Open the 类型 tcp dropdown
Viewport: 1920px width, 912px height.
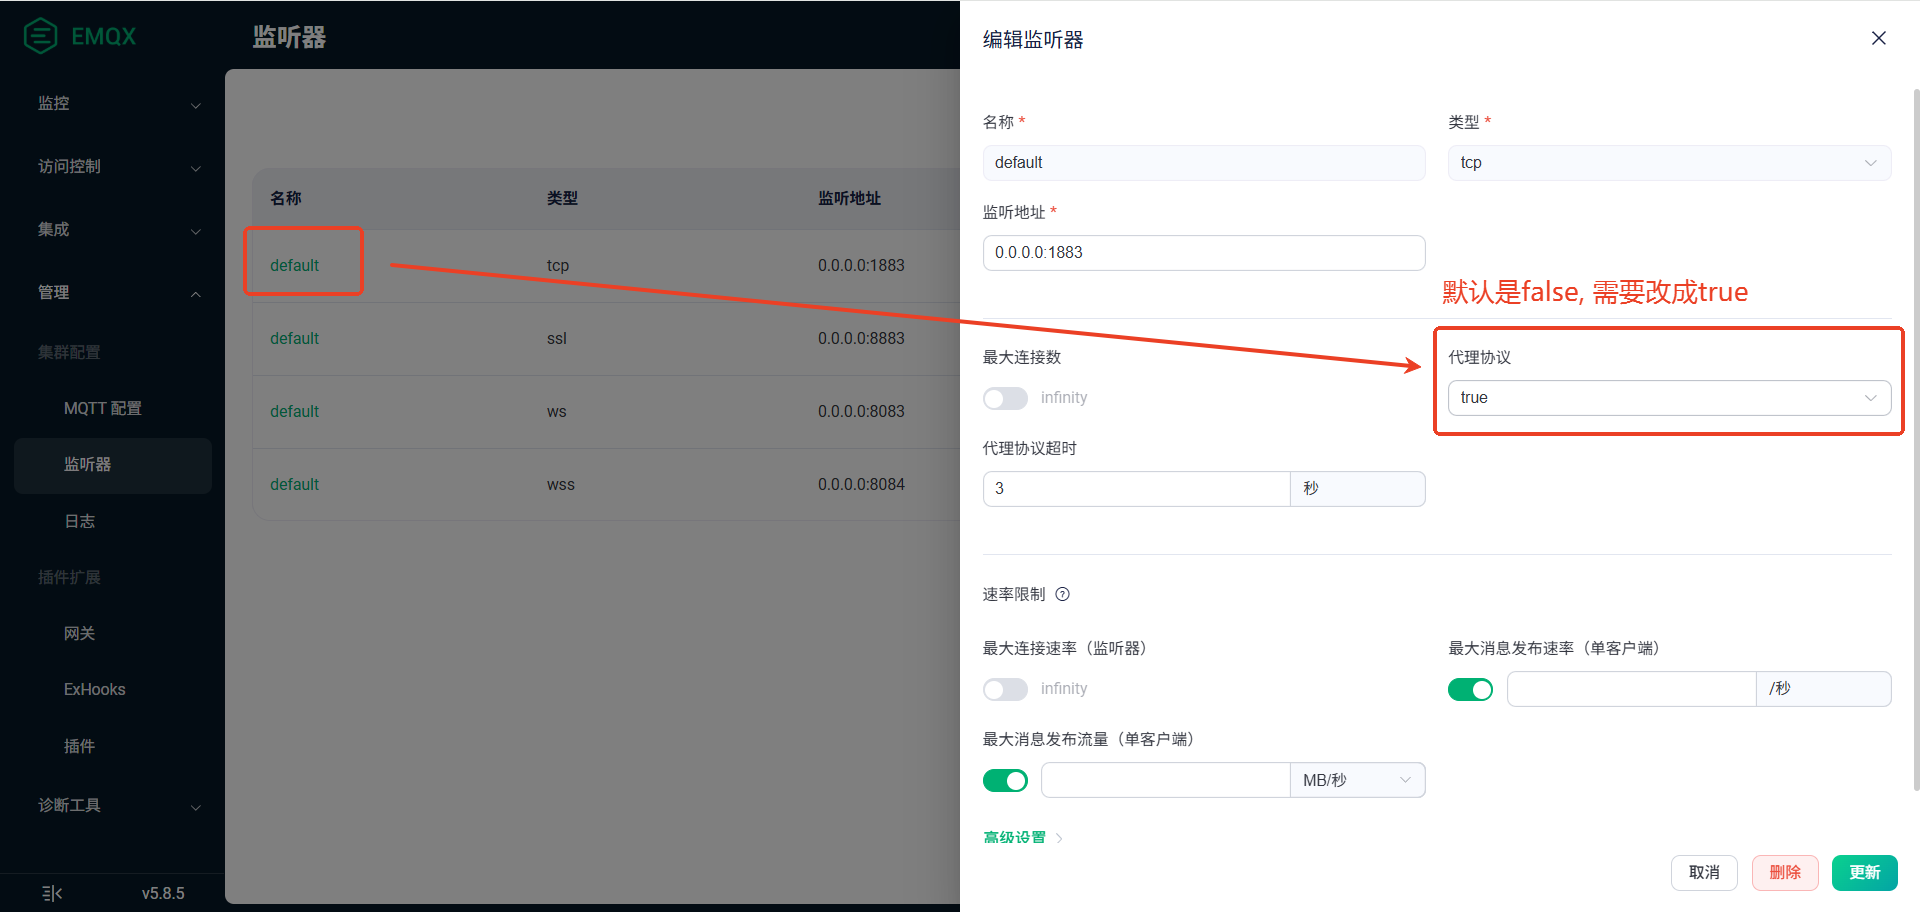click(1669, 163)
